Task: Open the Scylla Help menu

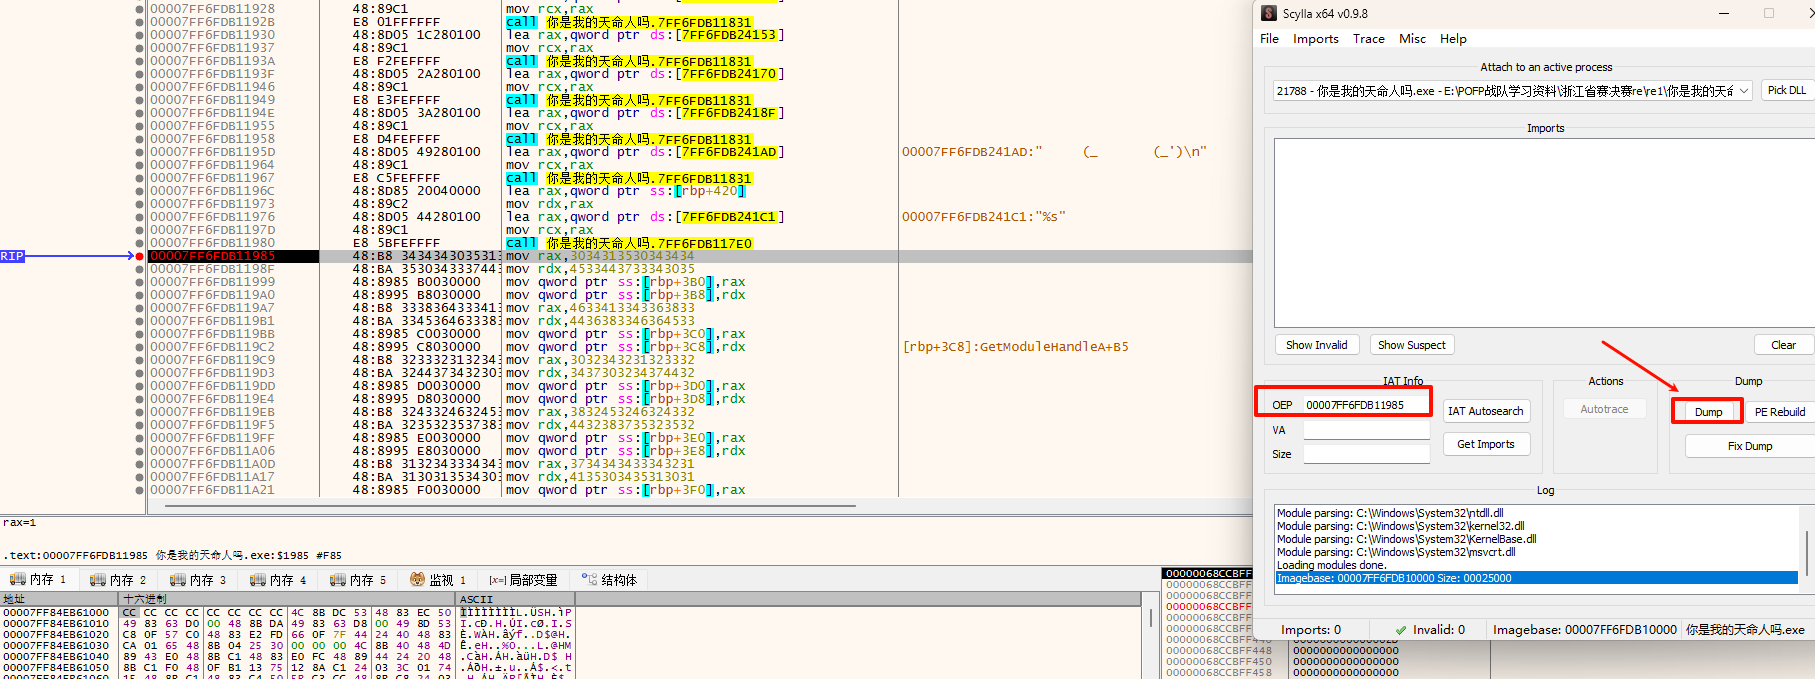Action: click(x=1453, y=39)
